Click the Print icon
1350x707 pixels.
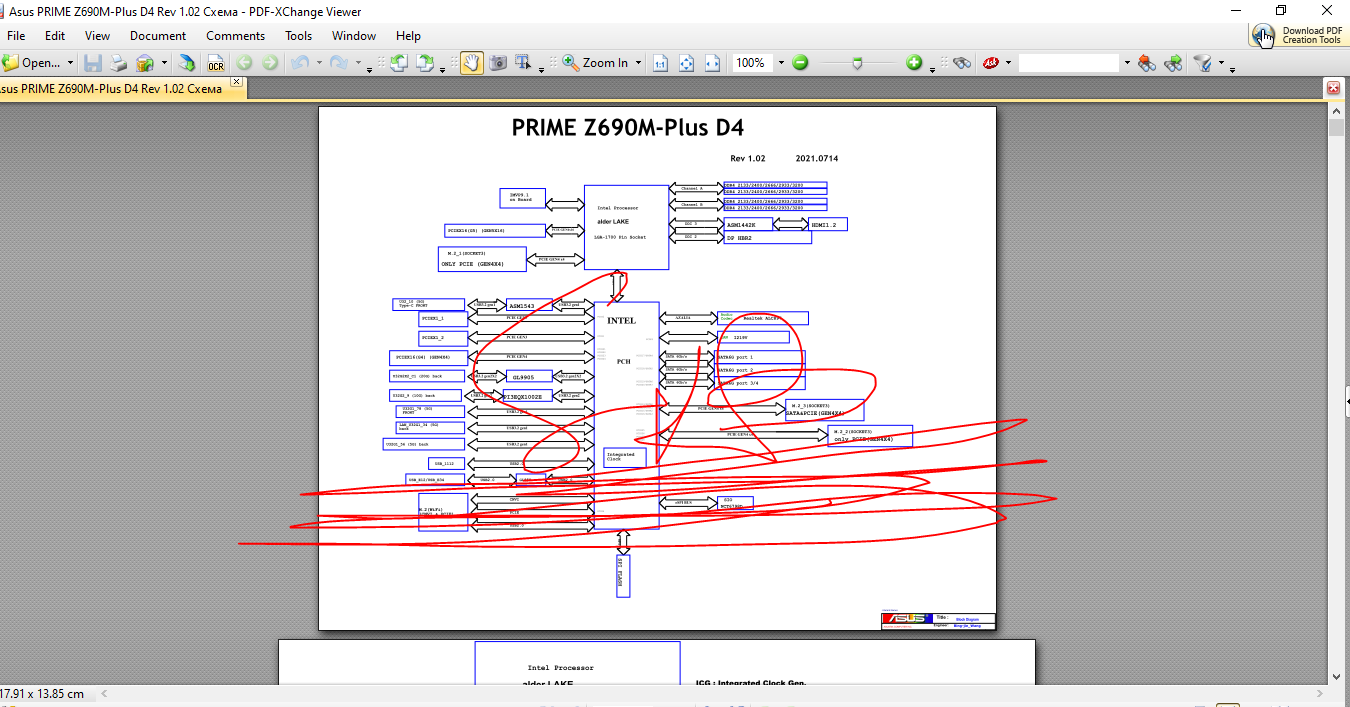pyautogui.click(x=118, y=63)
